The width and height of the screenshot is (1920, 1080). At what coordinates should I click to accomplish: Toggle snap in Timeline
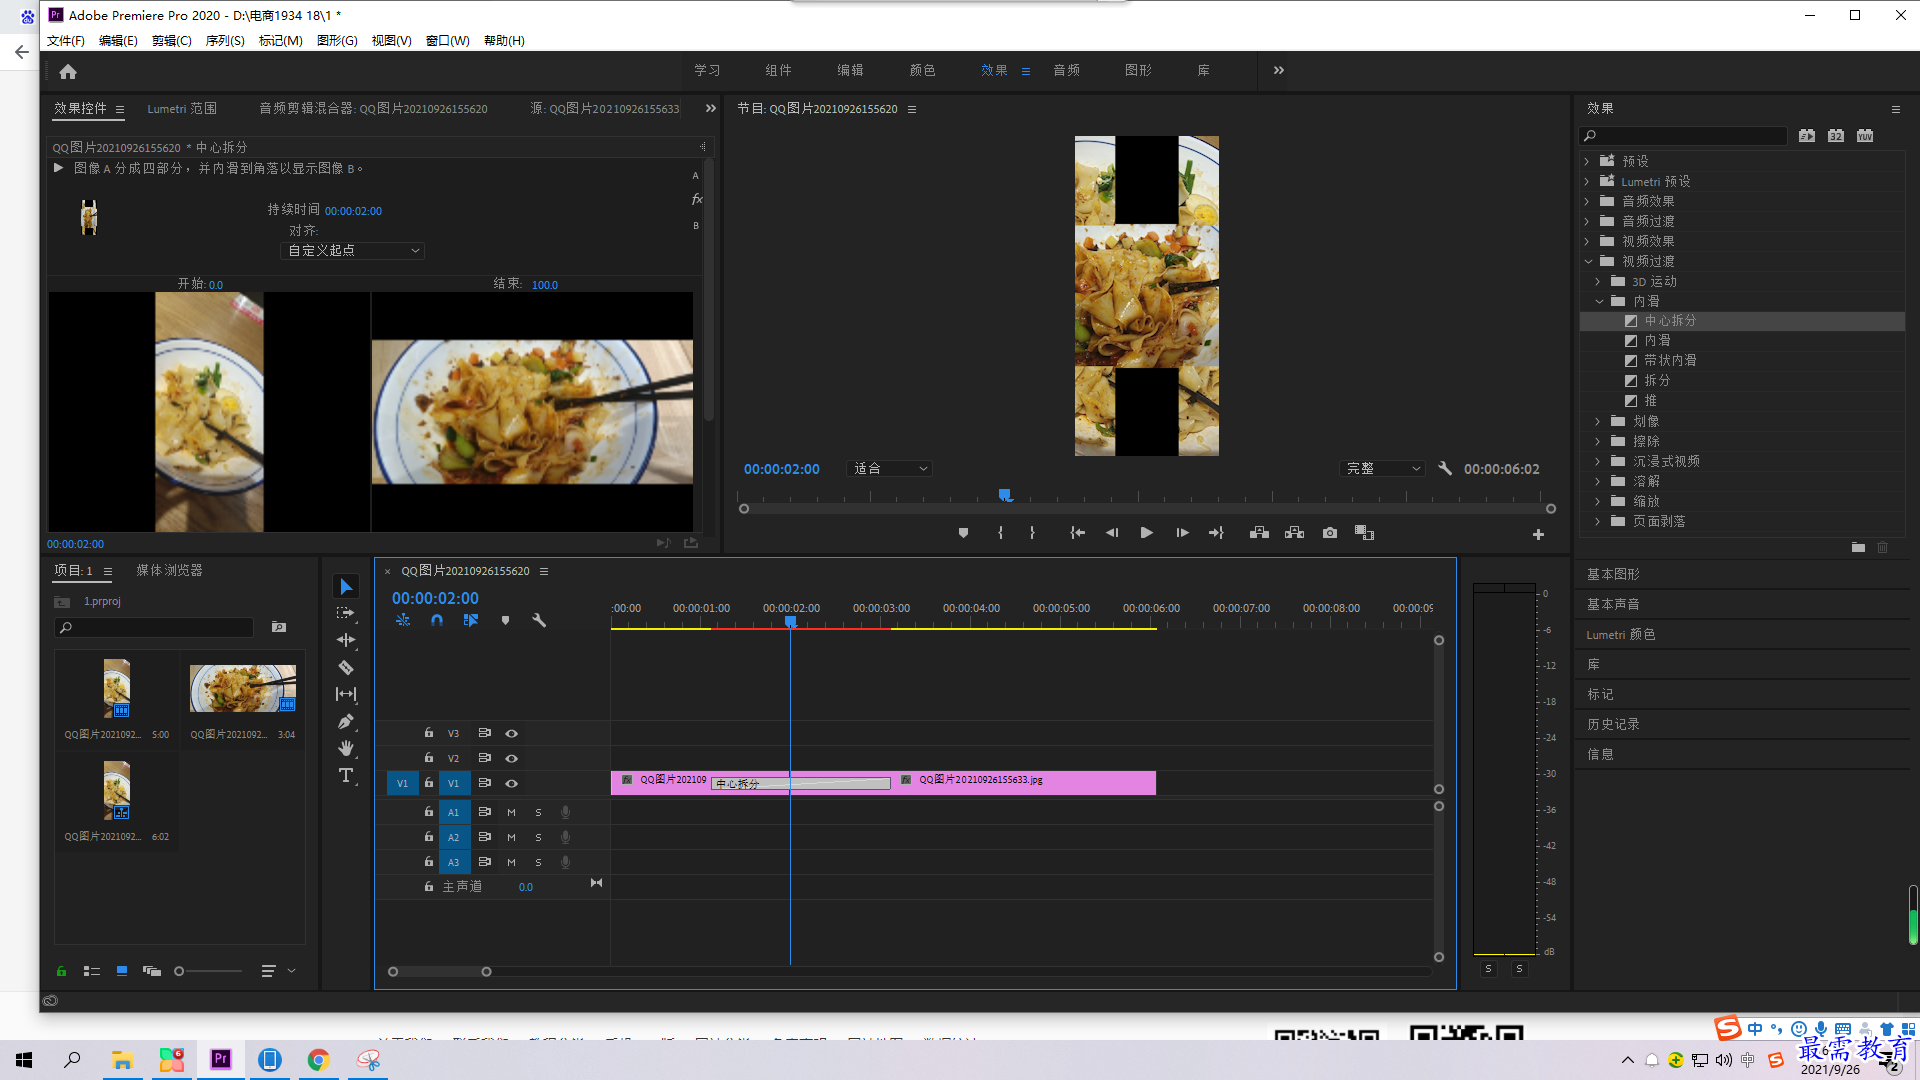click(x=437, y=620)
